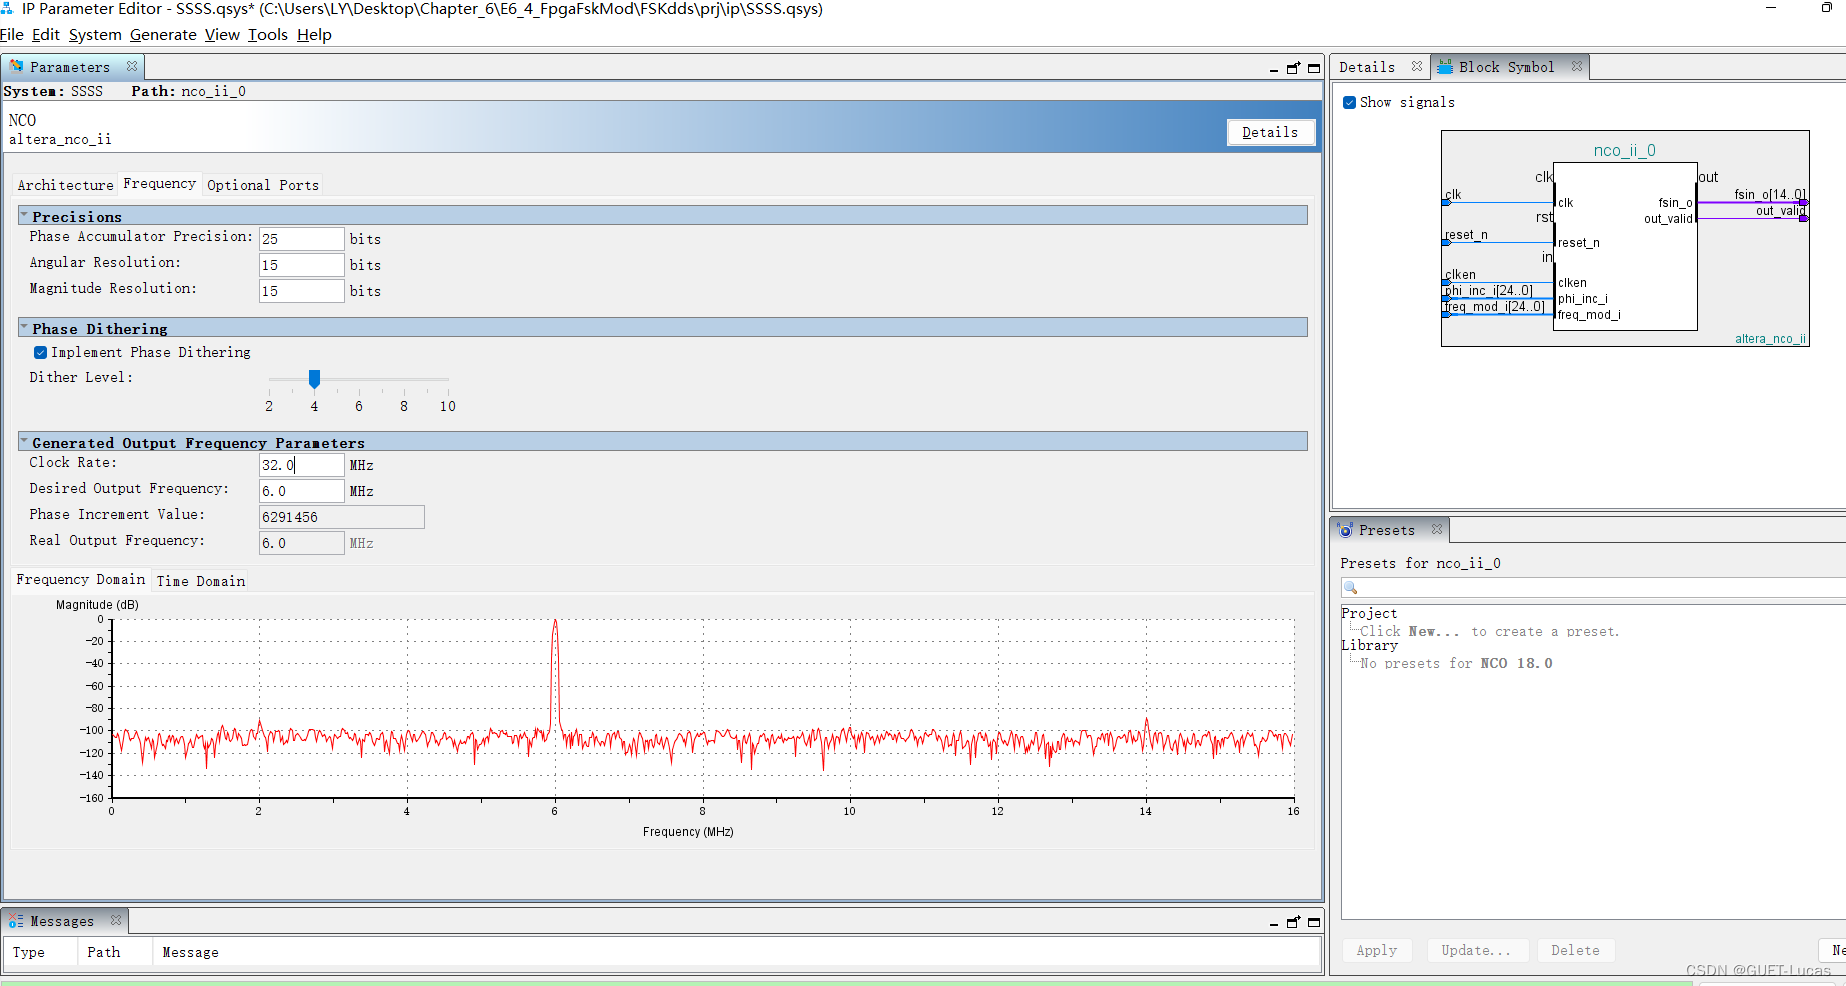
Task: Open the Generate menu
Action: click(163, 34)
